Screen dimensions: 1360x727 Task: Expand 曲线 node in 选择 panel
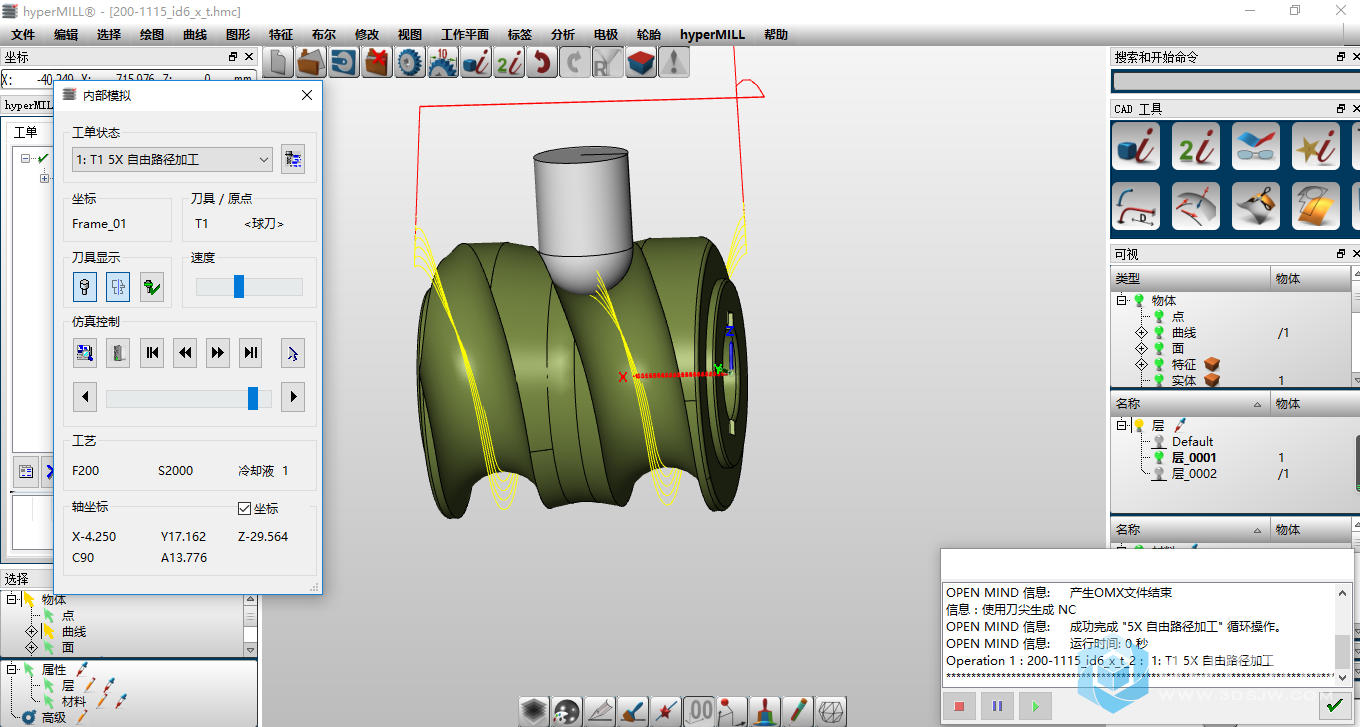31,631
